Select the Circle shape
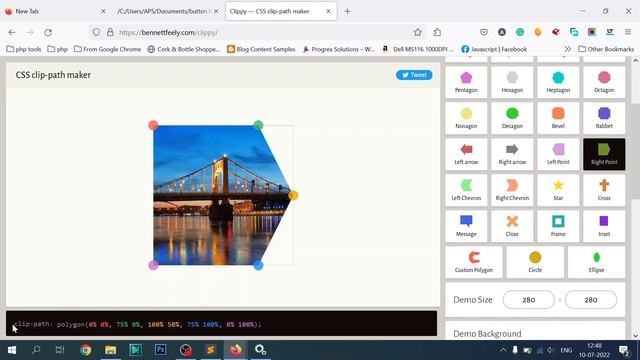 535,262
